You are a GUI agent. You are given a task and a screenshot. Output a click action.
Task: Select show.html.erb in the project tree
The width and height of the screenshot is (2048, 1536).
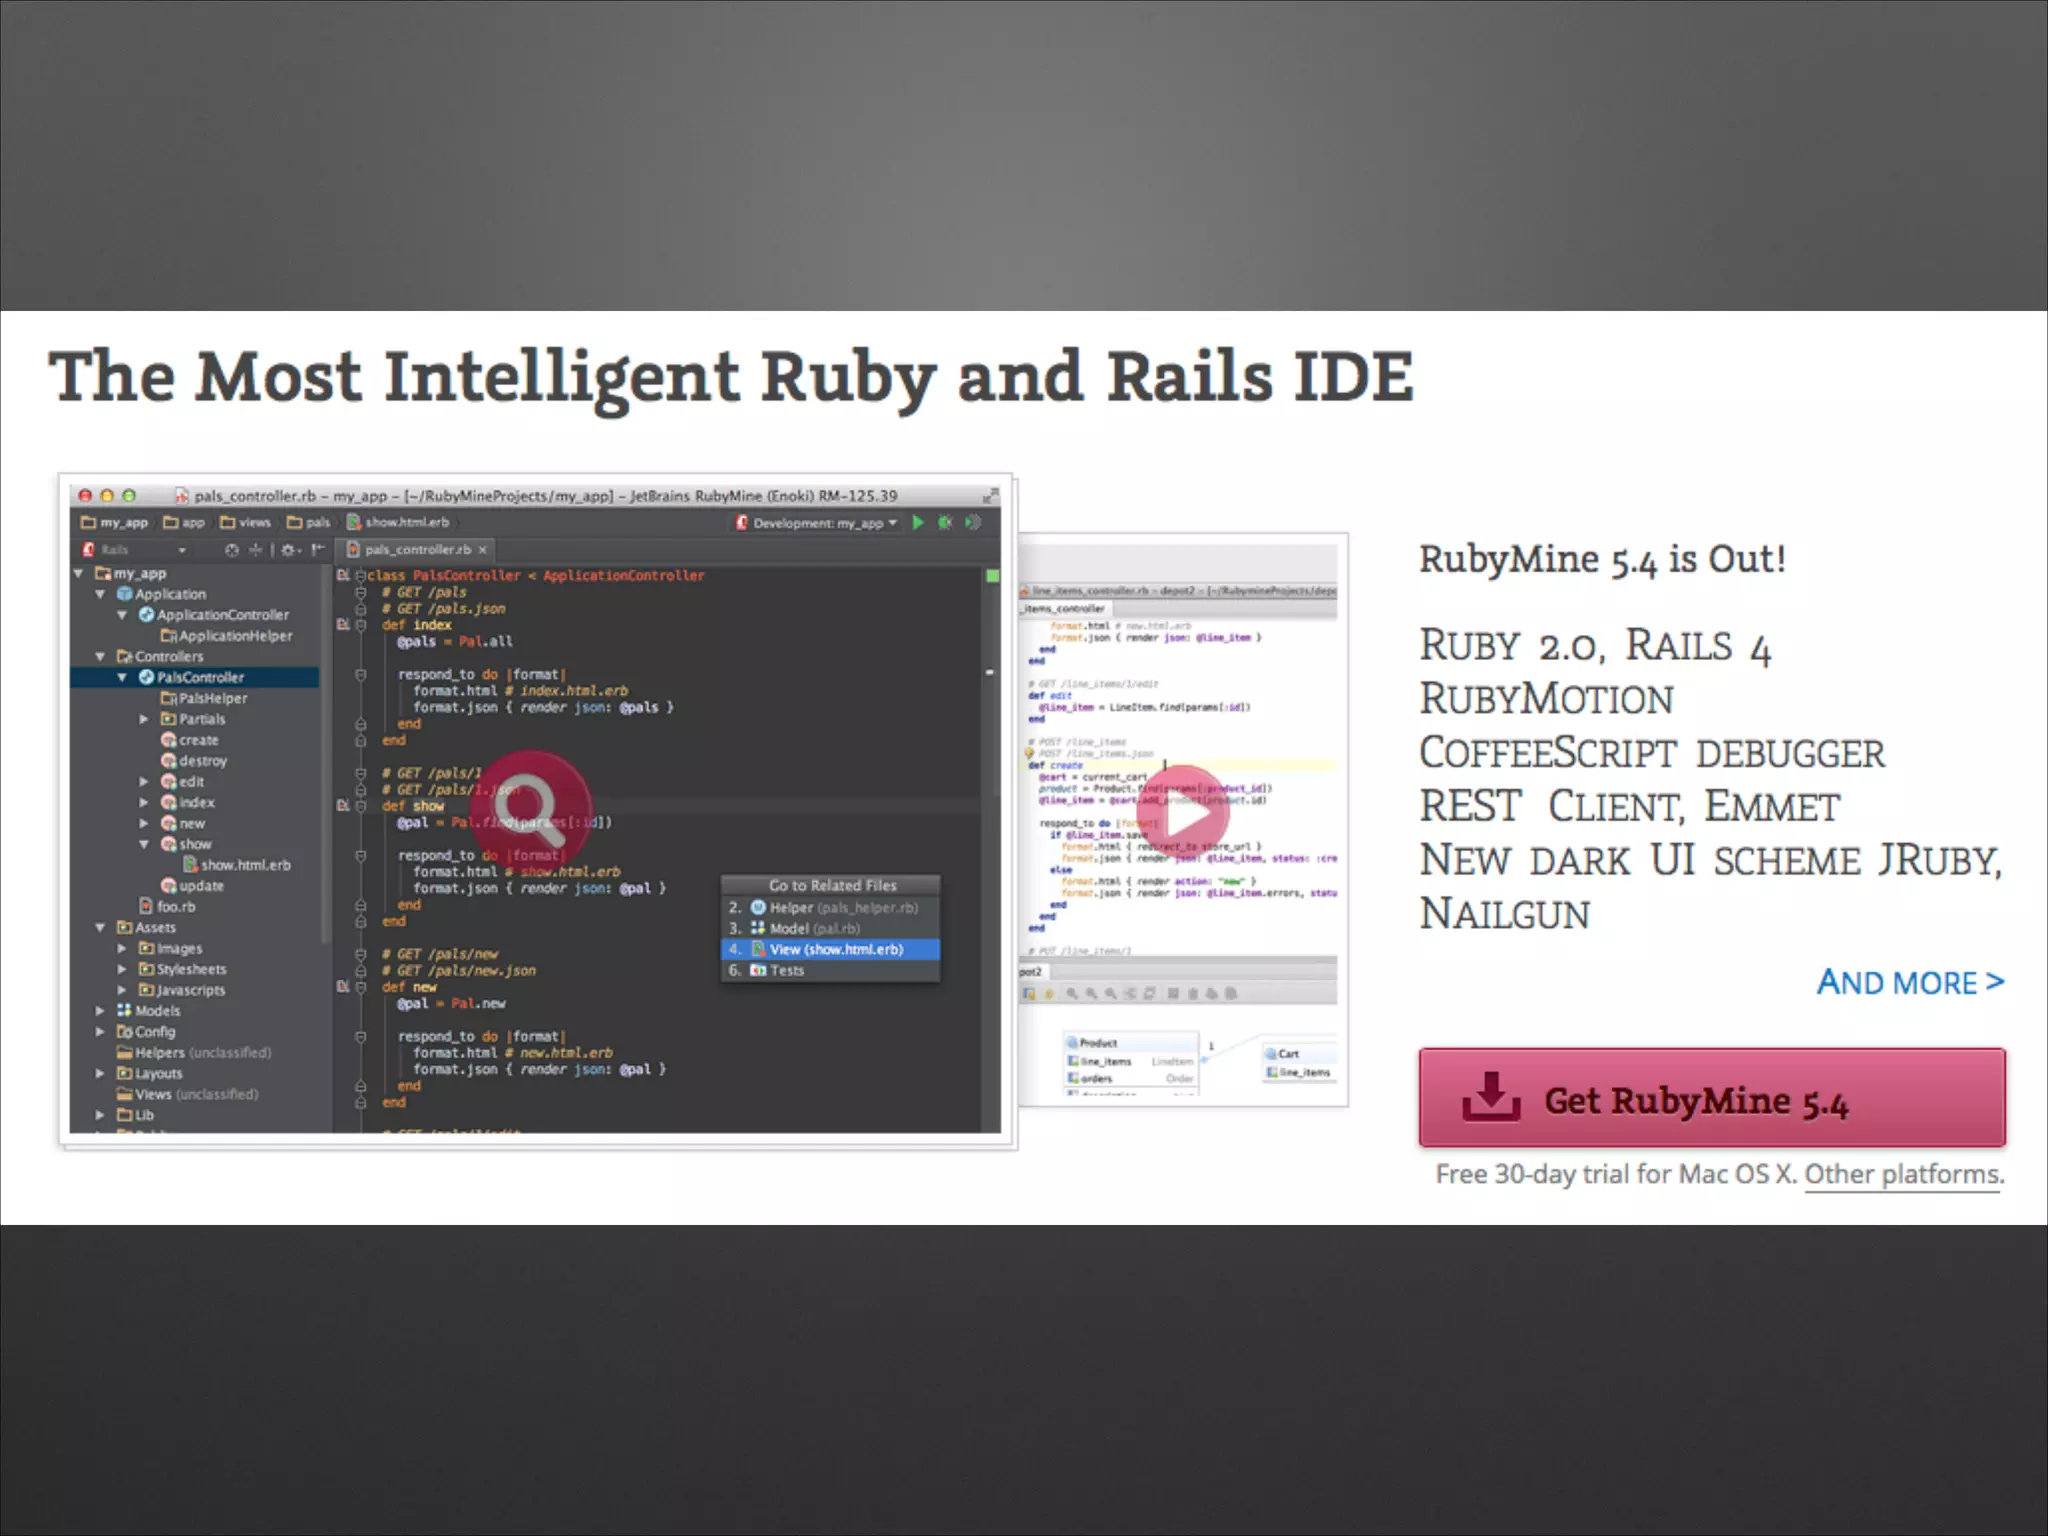point(245,865)
